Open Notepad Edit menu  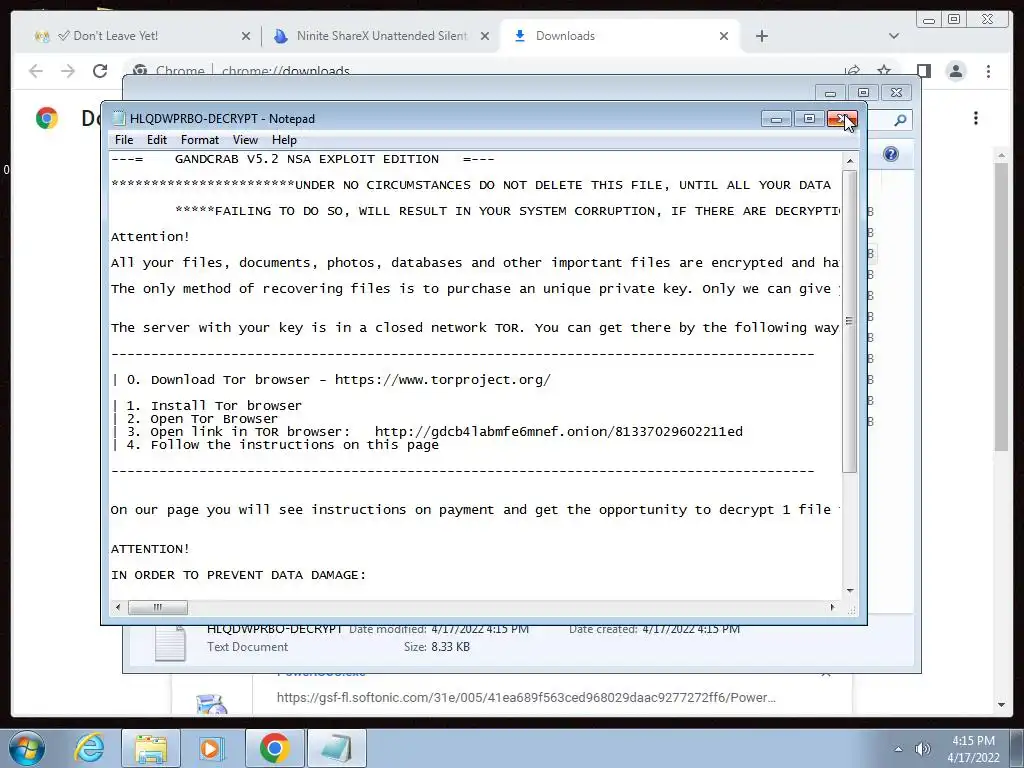pos(157,140)
